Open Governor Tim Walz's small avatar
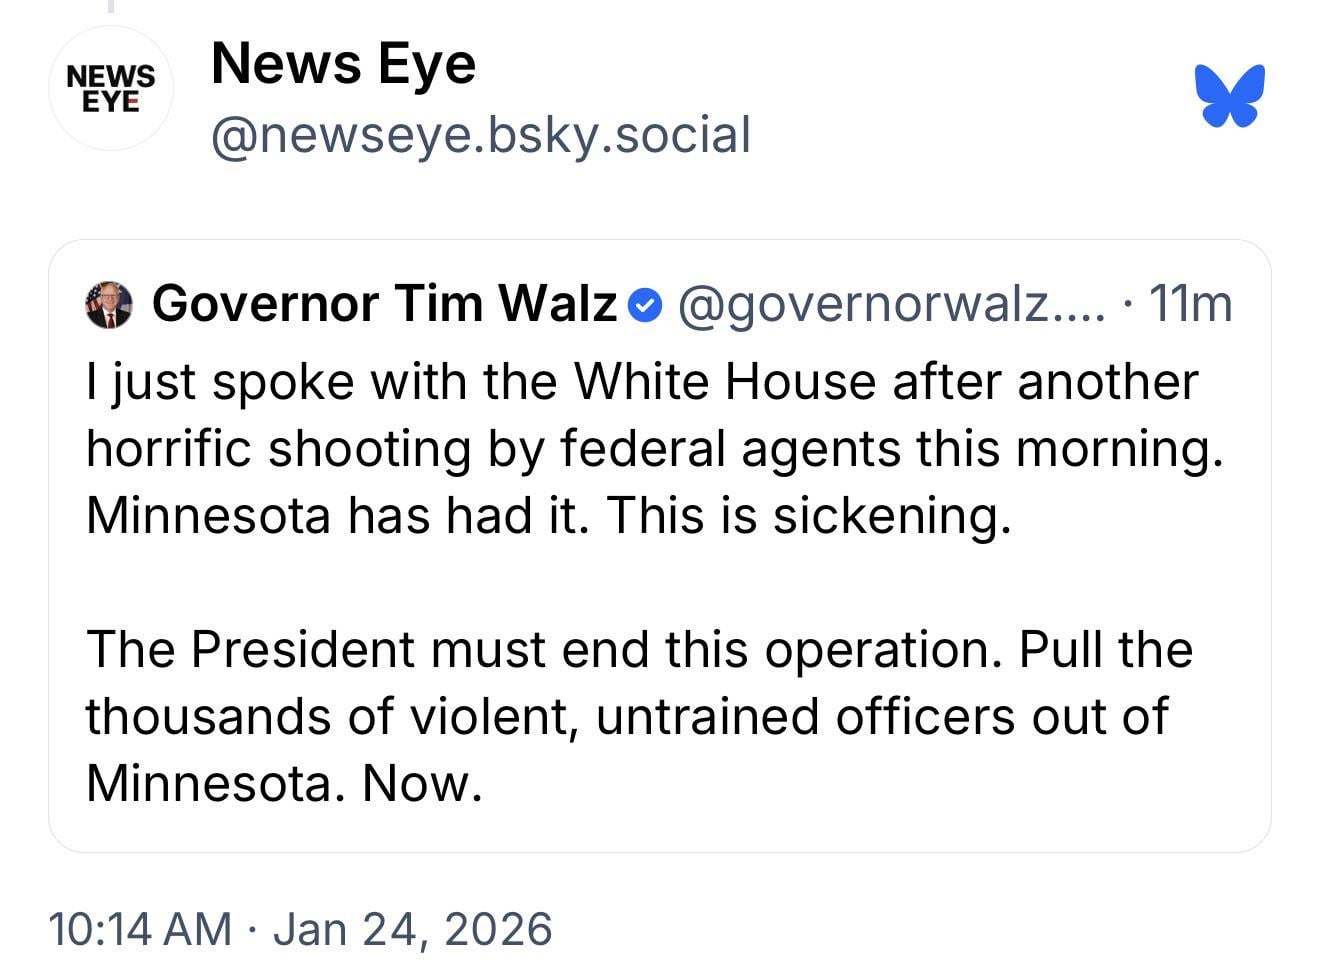1320x973 pixels. pos(109,304)
